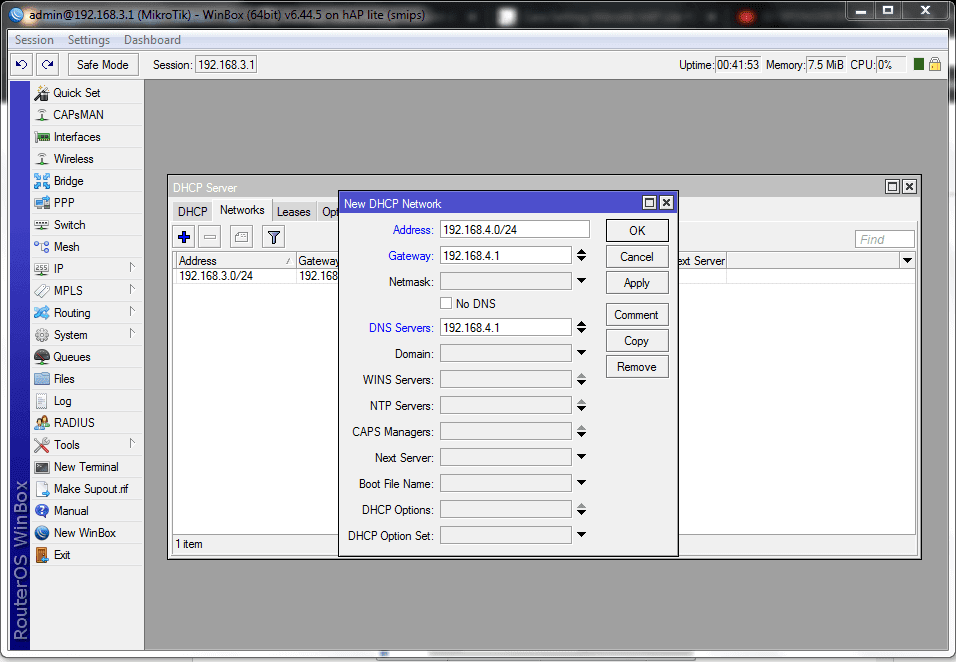Tick the No DNS checkbox
956x662 pixels.
point(446,303)
